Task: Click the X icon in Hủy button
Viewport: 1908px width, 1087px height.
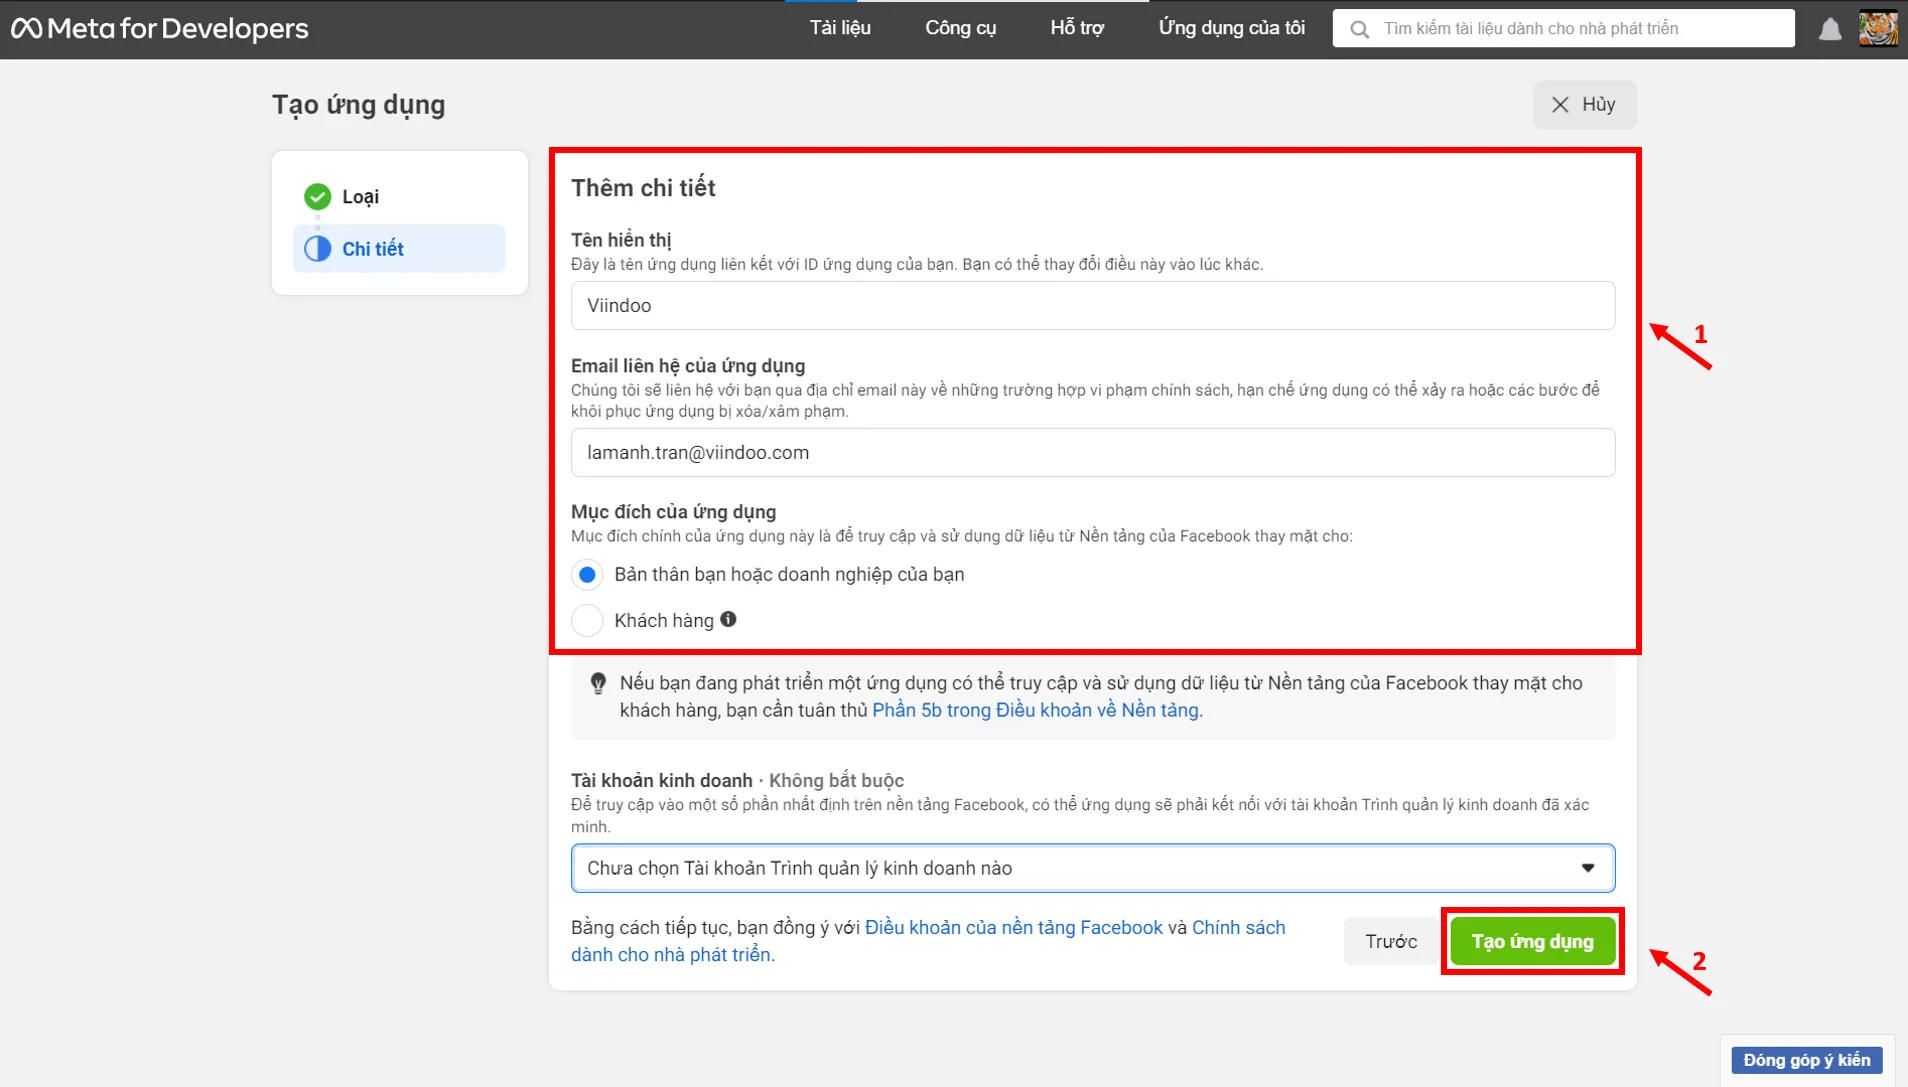Action: [x=1560, y=104]
